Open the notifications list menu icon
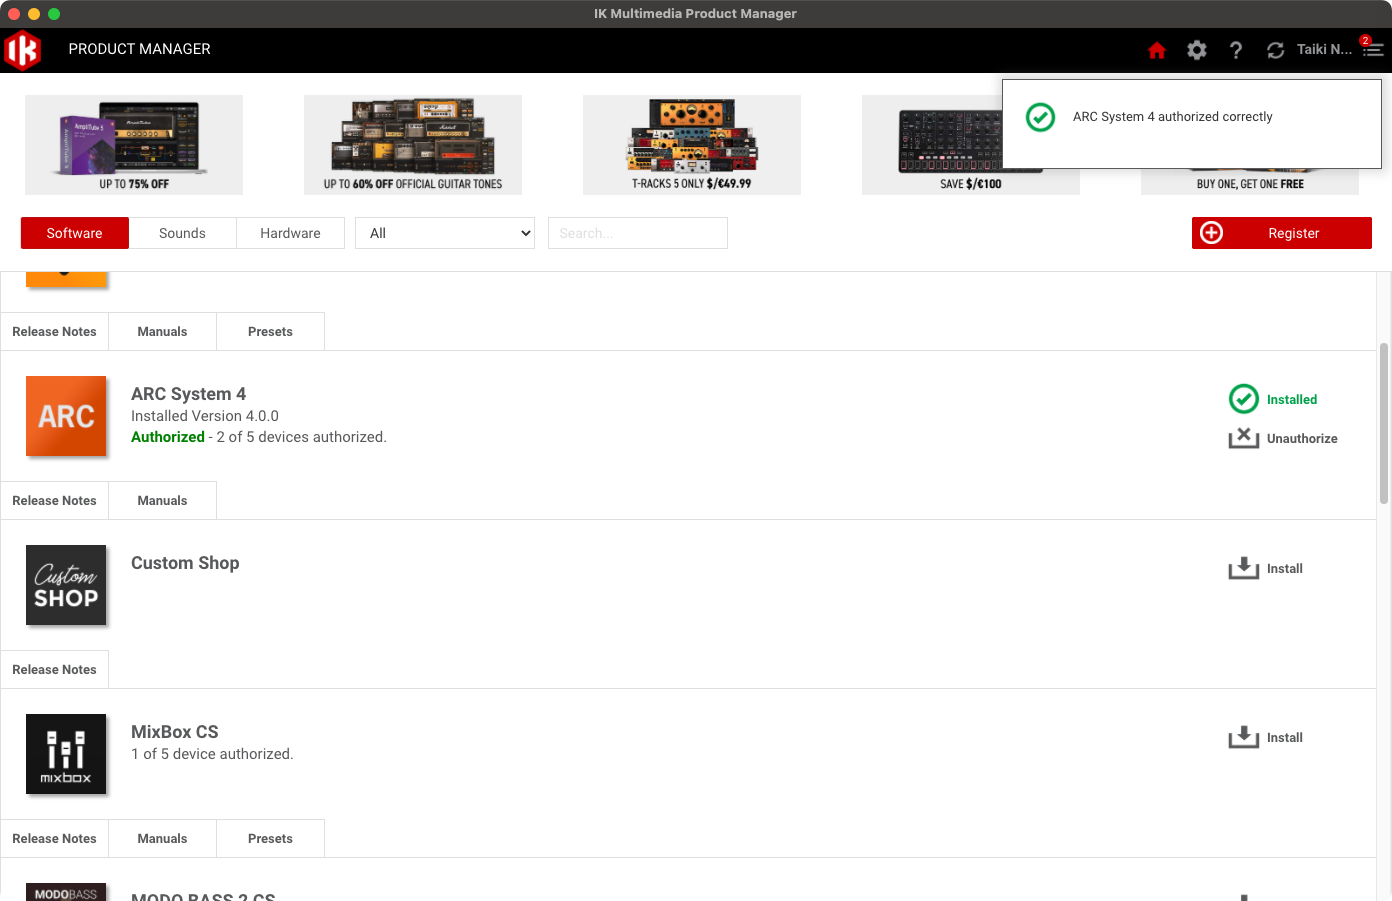Viewport: 1392px width, 901px height. (x=1373, y=48)
